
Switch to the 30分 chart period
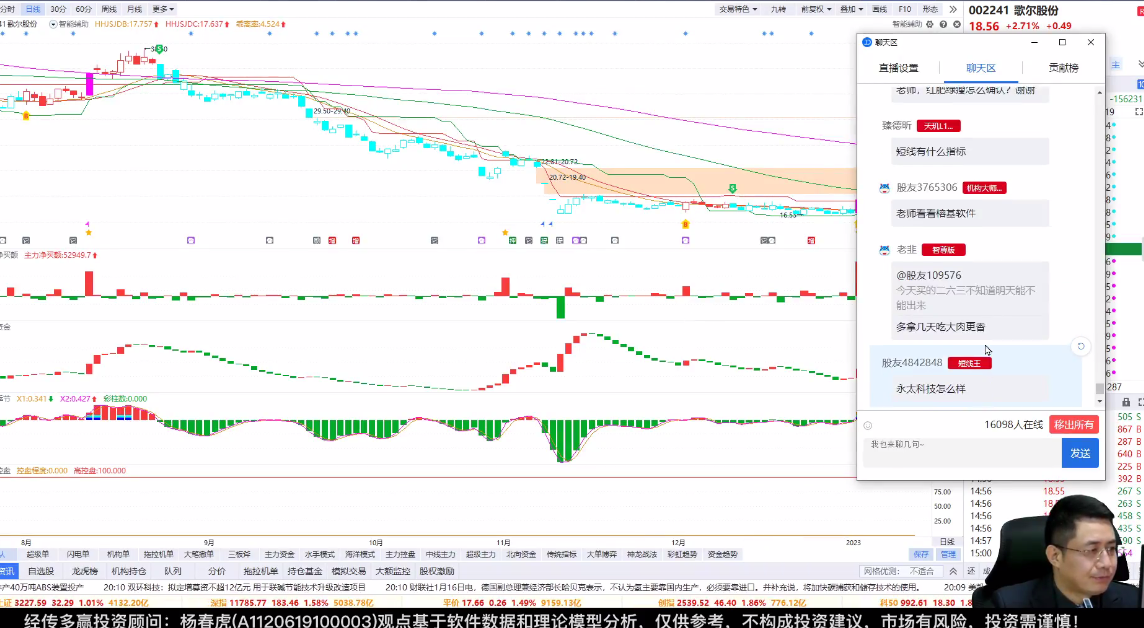(58, 9)
